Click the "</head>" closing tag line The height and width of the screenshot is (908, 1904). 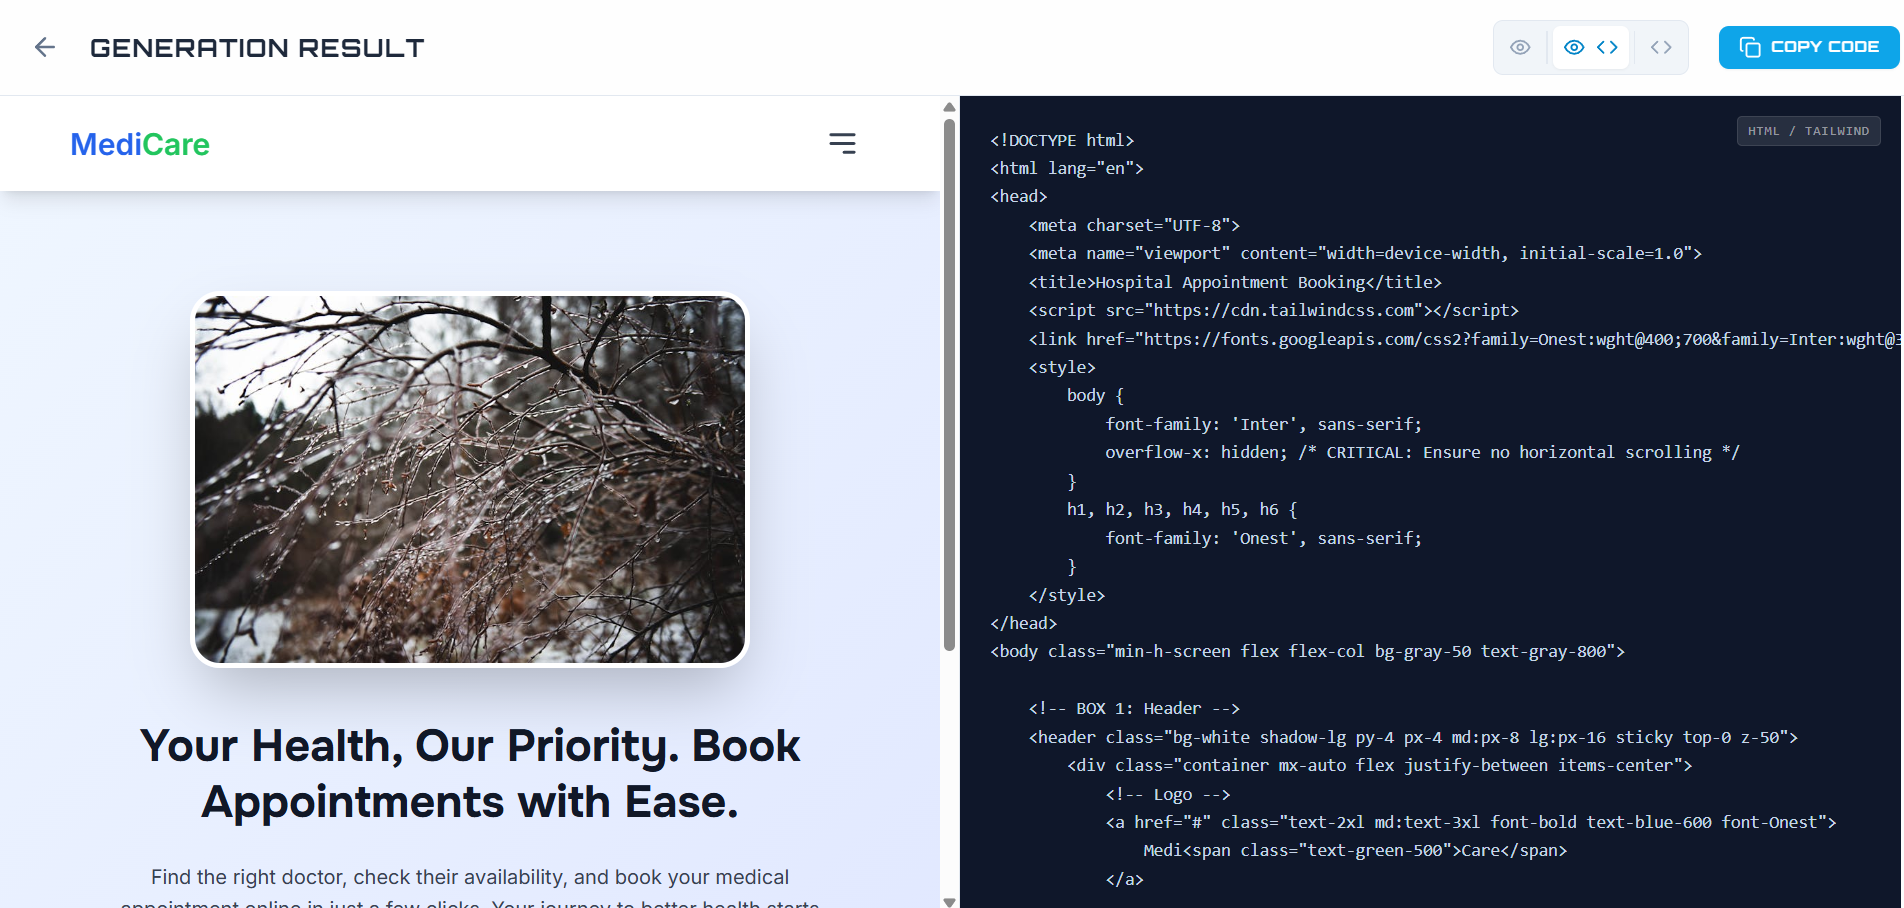1024,623
